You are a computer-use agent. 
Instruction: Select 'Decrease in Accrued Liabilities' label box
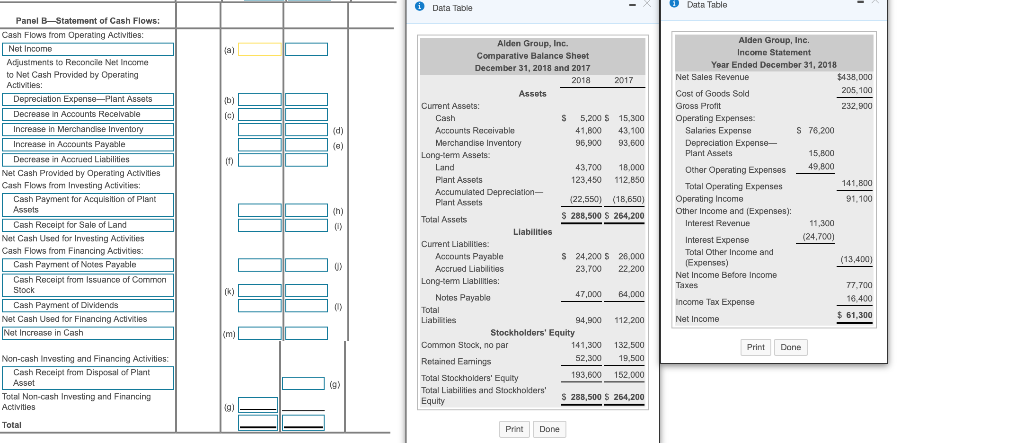[89, 159]
